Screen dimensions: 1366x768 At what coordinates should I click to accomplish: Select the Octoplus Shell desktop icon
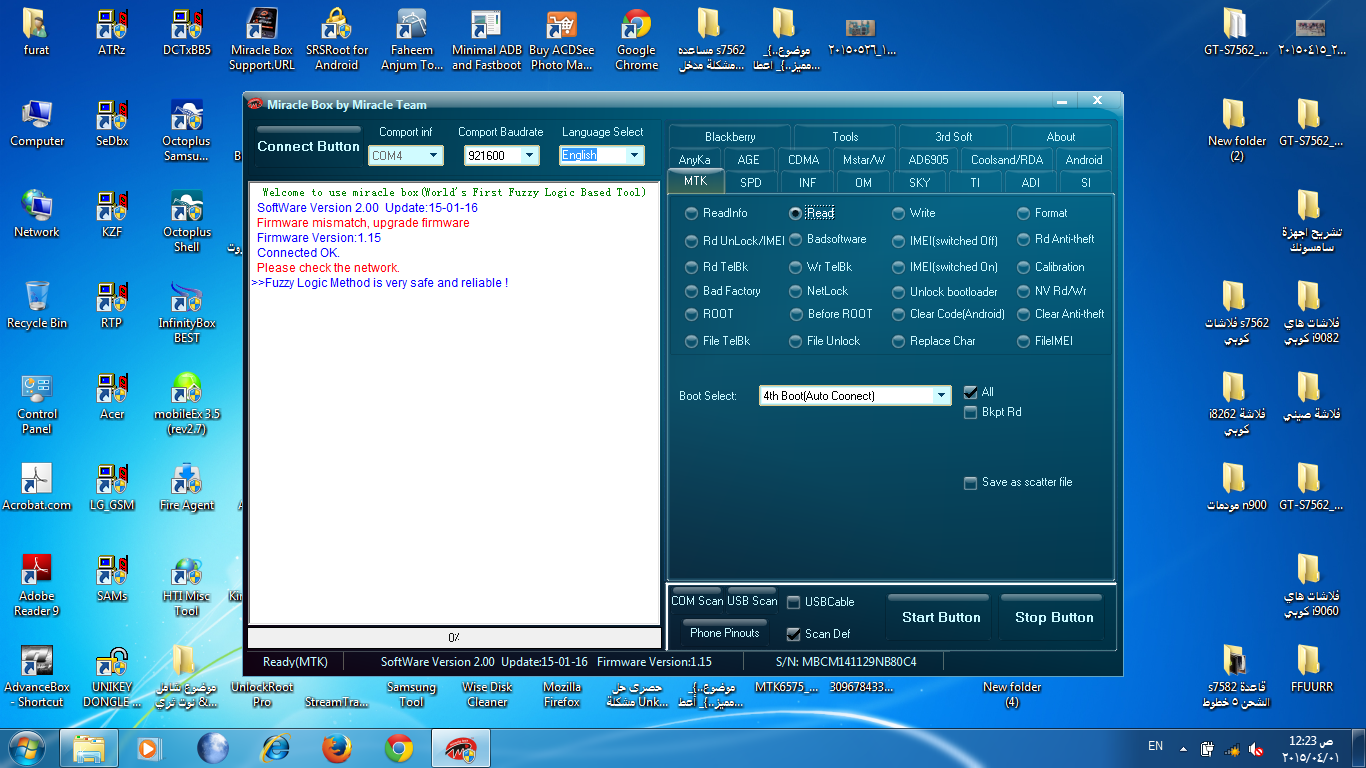point(187,222)
